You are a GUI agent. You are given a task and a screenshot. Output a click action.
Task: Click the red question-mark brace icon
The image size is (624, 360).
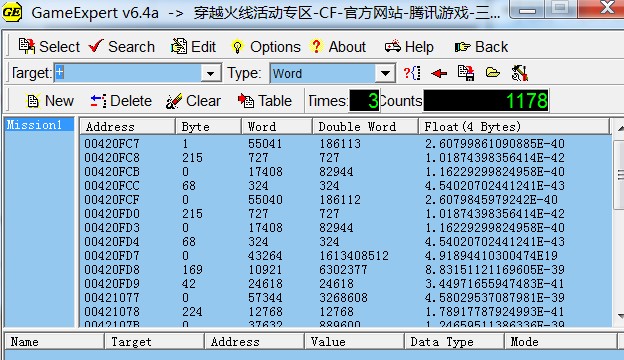pyautogui.click(x=411, y=73)
